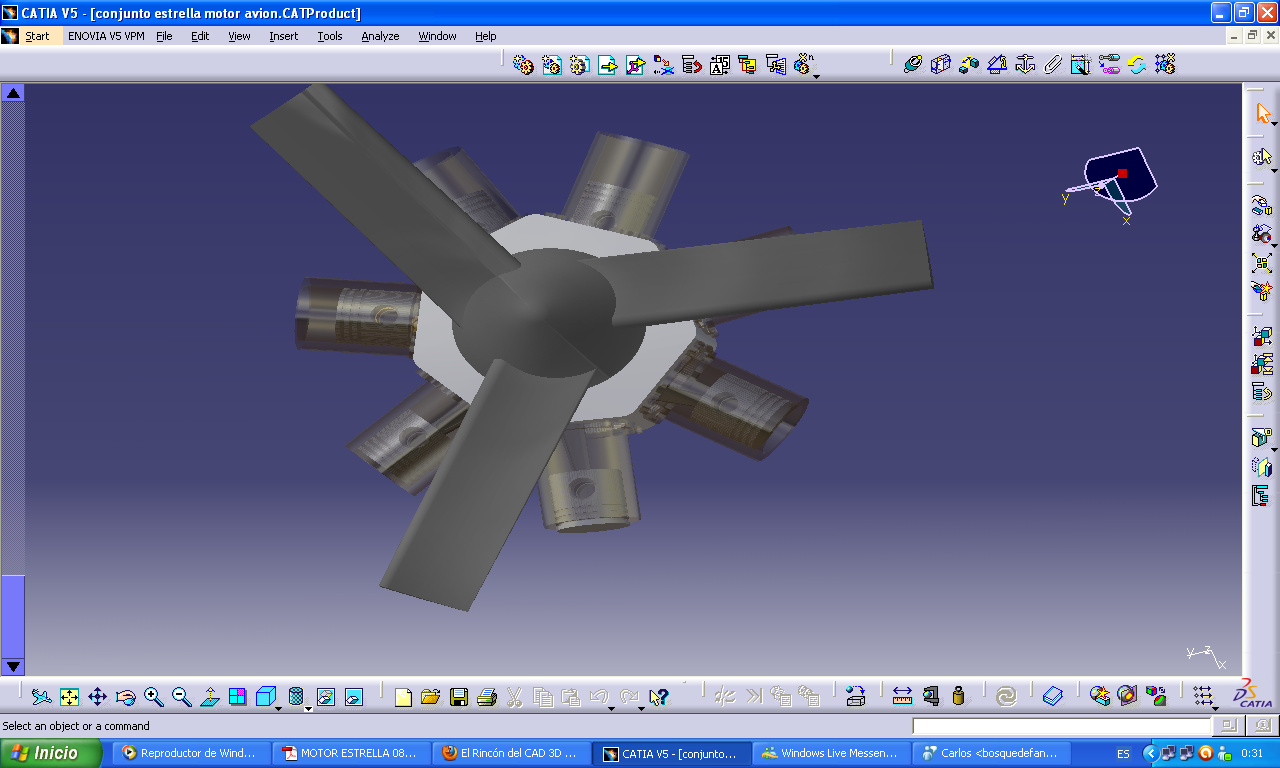Open the Undo history dropdown arrow
The width and height of the screenshot is (1280, 768).
[611, 708]
